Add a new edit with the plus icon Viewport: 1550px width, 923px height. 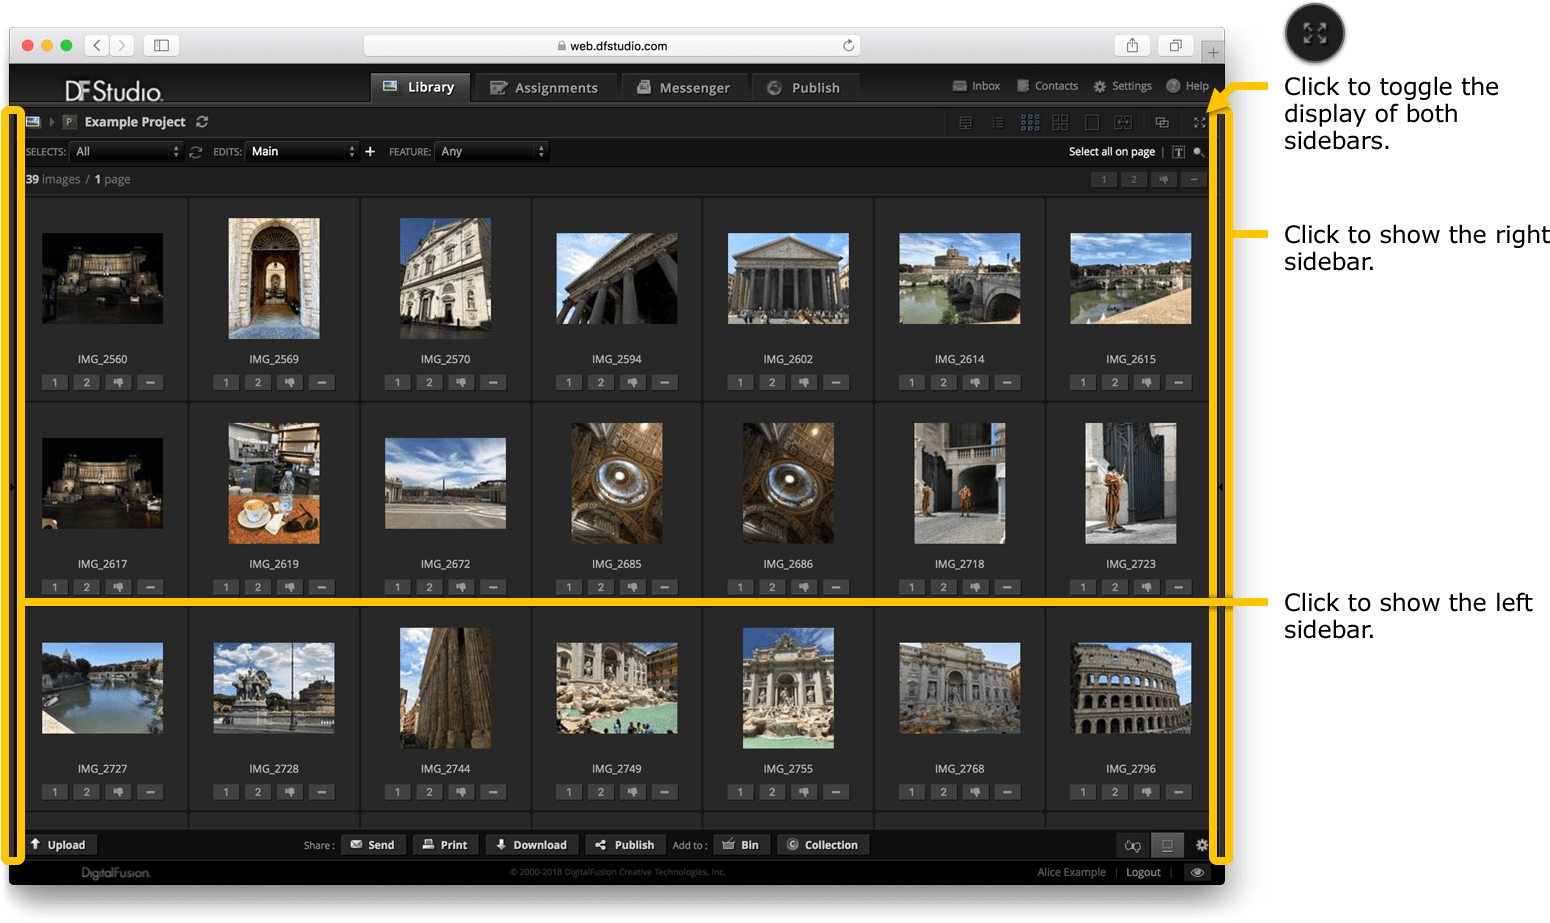click(x=370, y=152)
